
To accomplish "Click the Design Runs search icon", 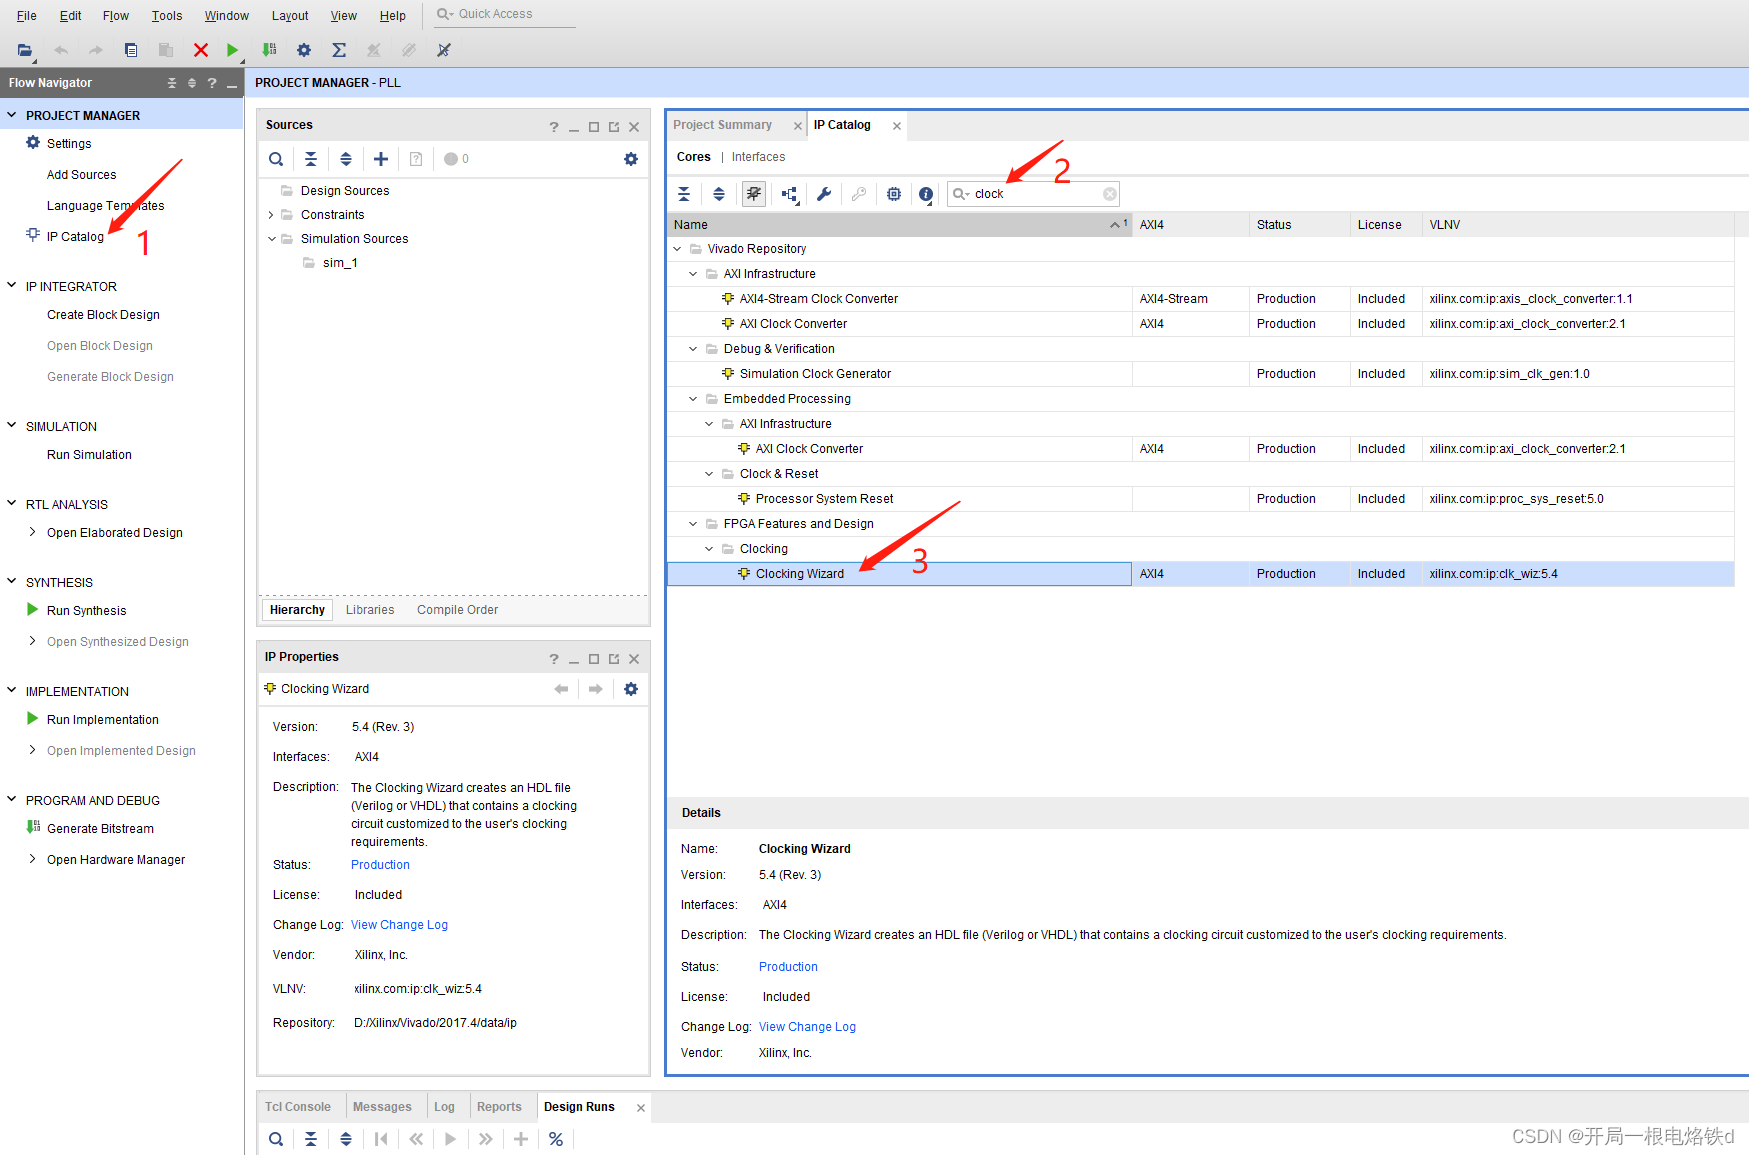I will (276, 1139).
